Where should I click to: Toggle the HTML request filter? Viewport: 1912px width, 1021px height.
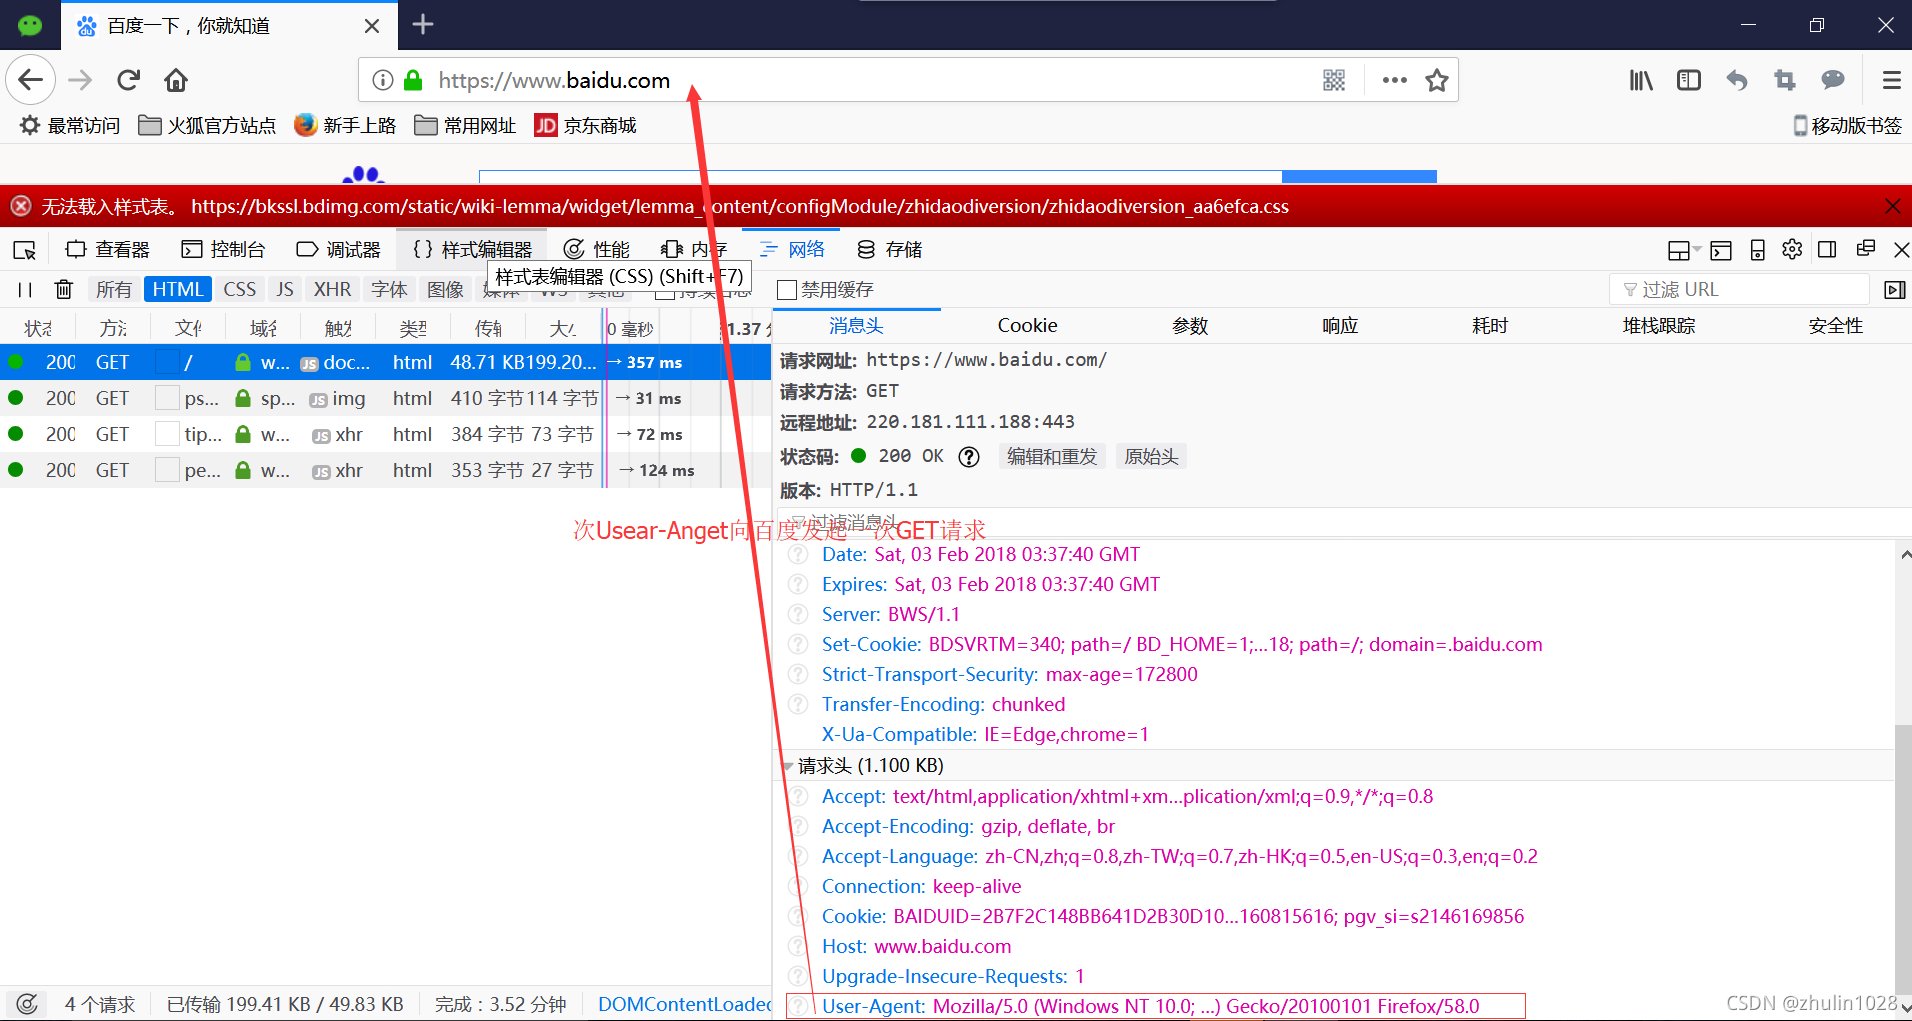[x=178, y=290]
